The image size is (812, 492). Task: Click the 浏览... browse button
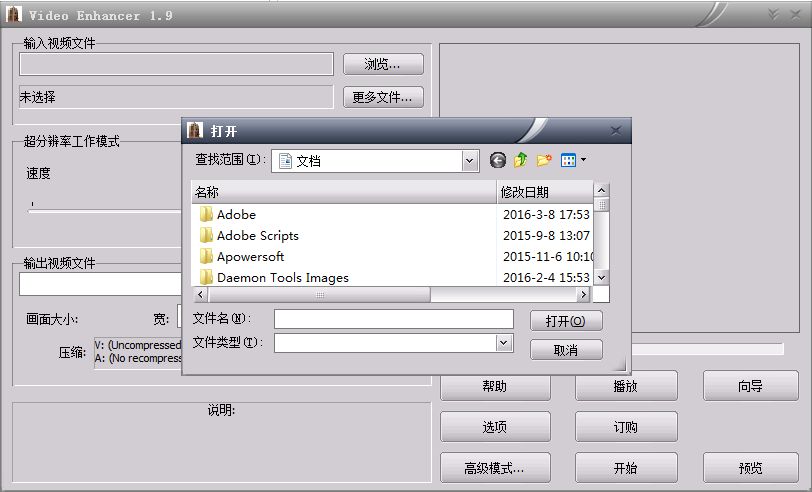(383, 64)
